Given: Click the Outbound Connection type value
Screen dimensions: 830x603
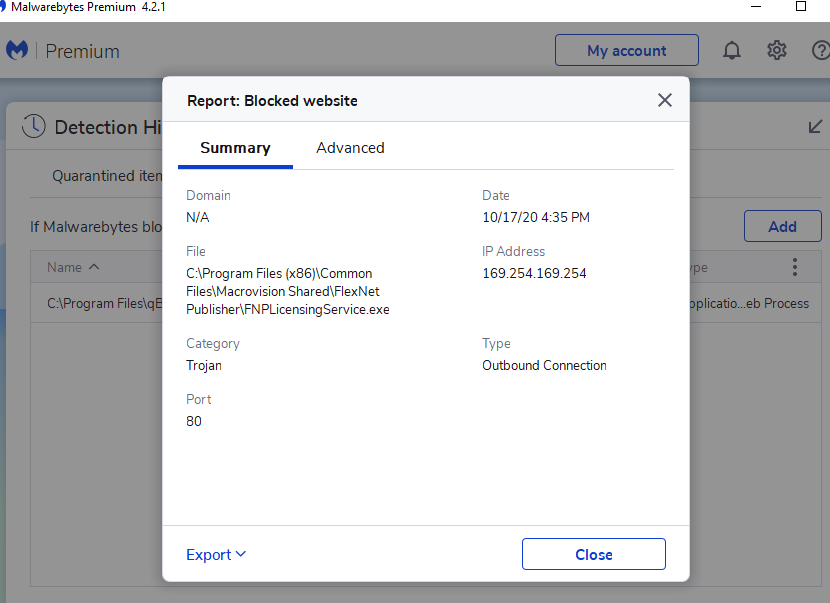Looking at the screenshot, I should pos(544,365).
